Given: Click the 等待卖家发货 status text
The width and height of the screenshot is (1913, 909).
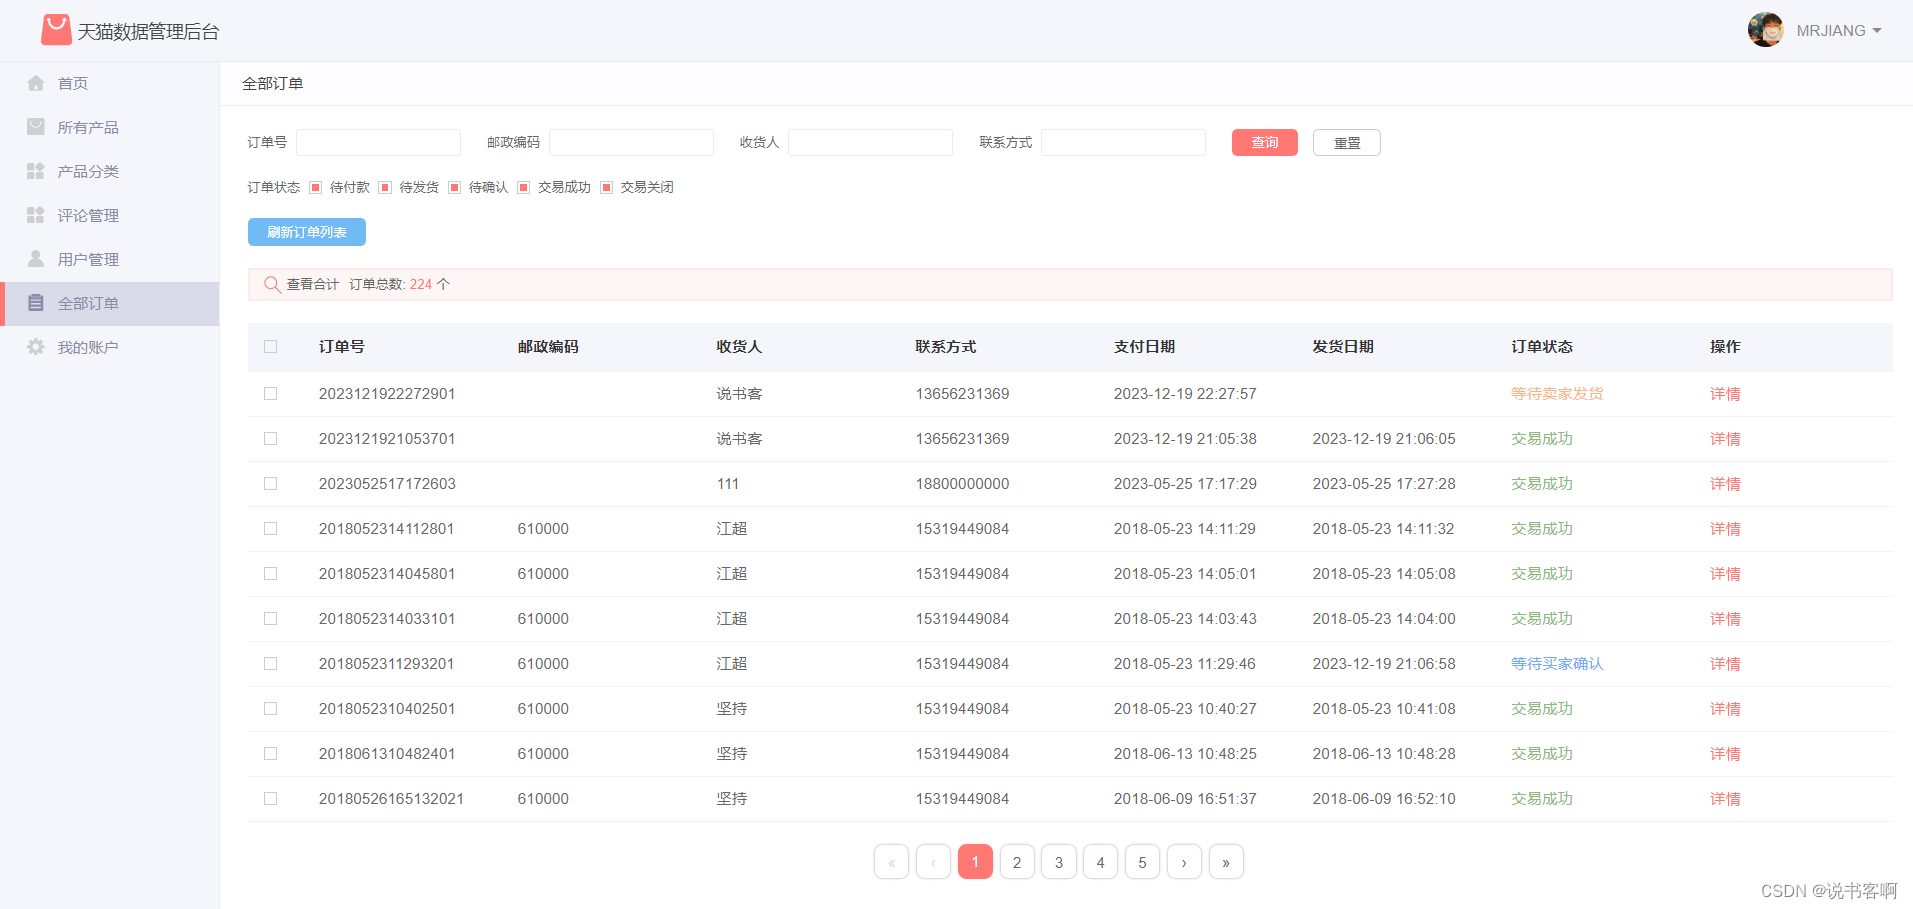Looking at the screenshot, I should (1557, 394).
